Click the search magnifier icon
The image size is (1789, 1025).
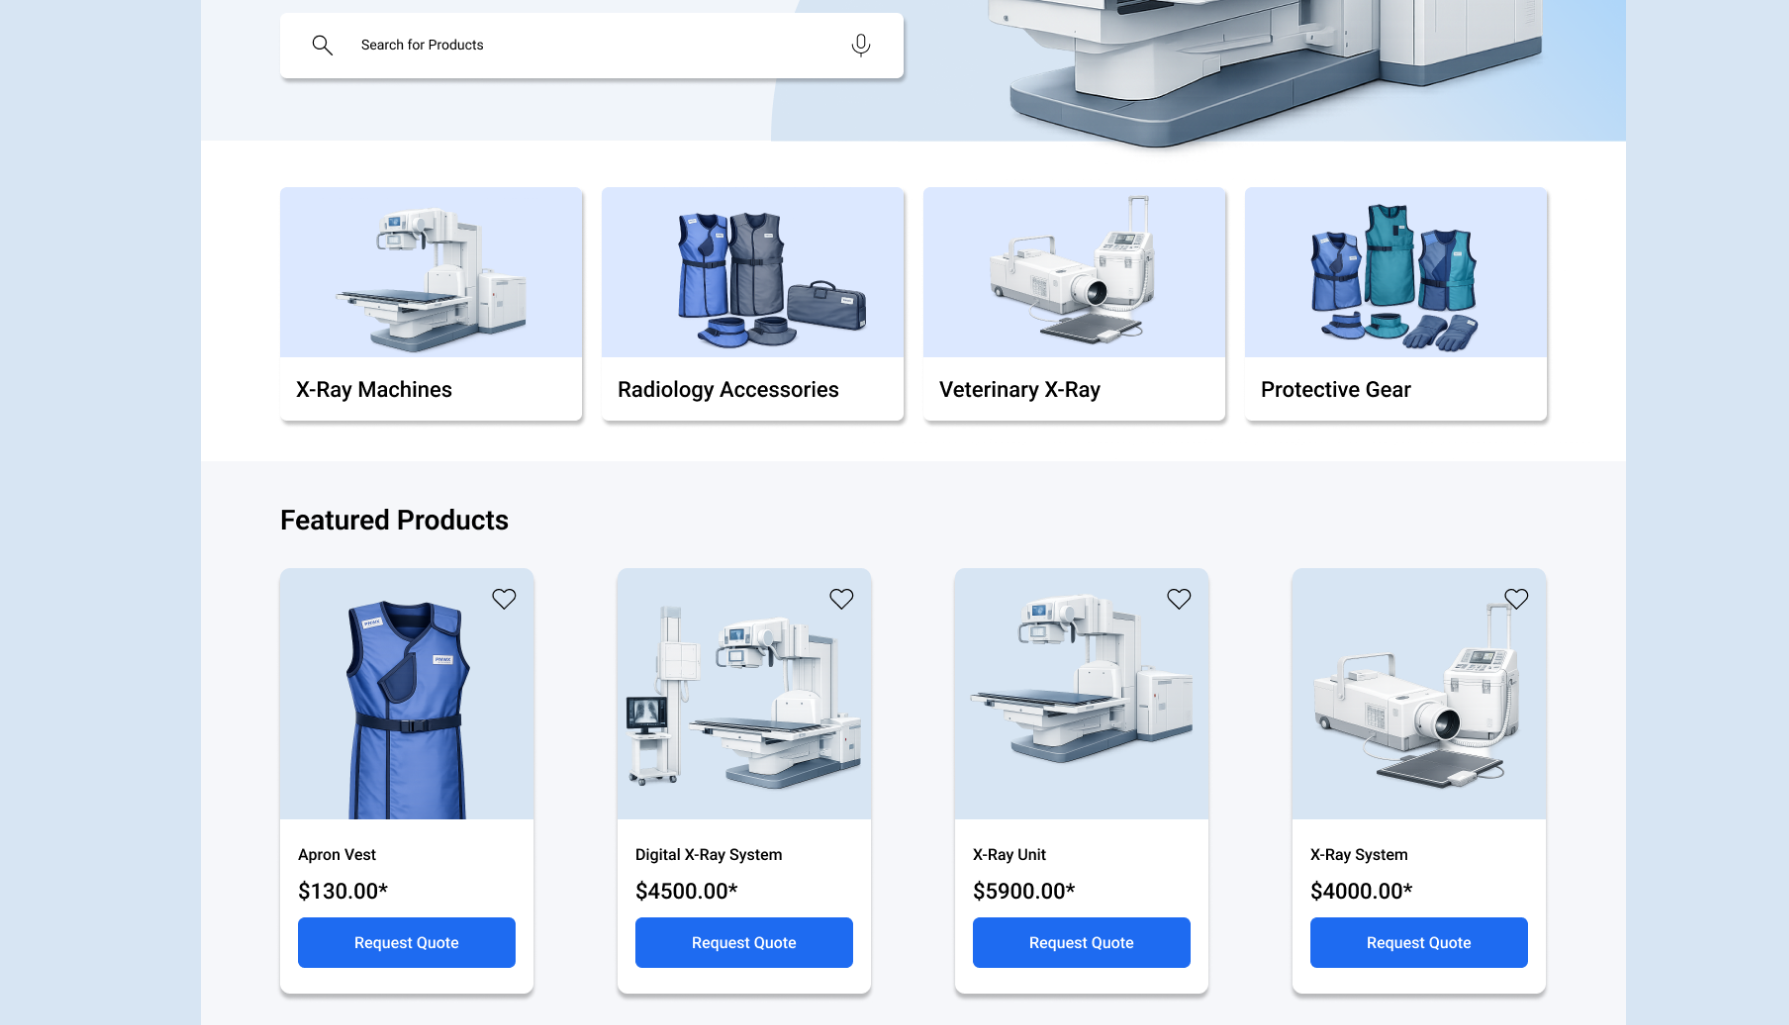pos(322,45)
